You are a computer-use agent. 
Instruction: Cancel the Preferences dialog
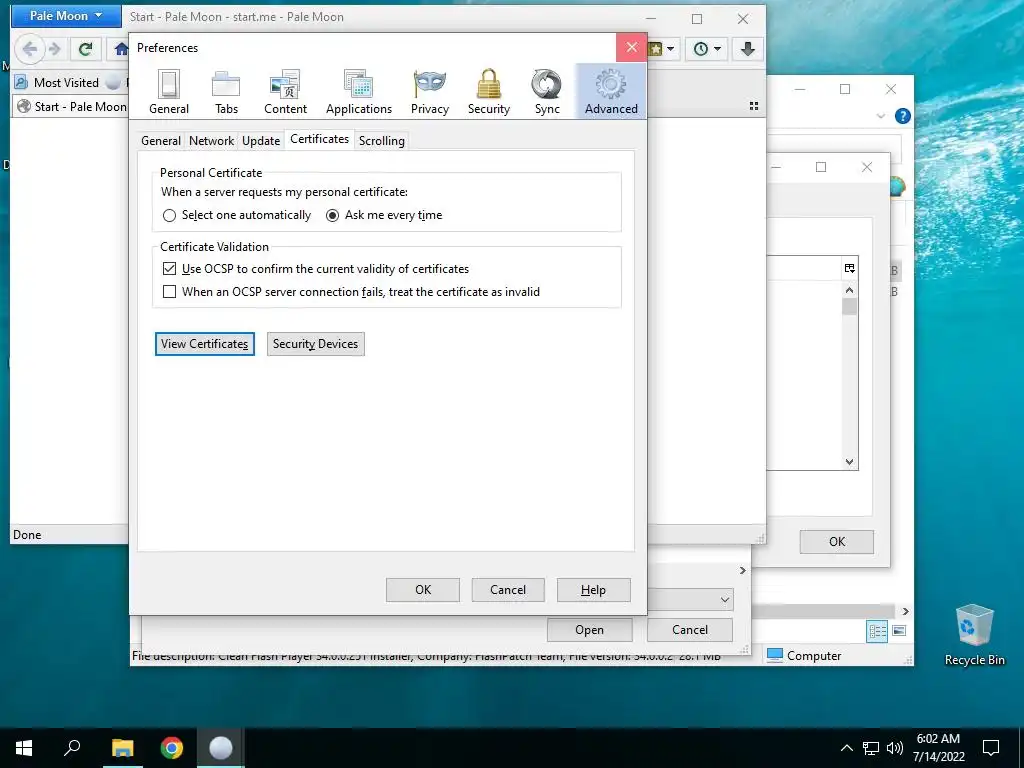(x=507, y=590)
